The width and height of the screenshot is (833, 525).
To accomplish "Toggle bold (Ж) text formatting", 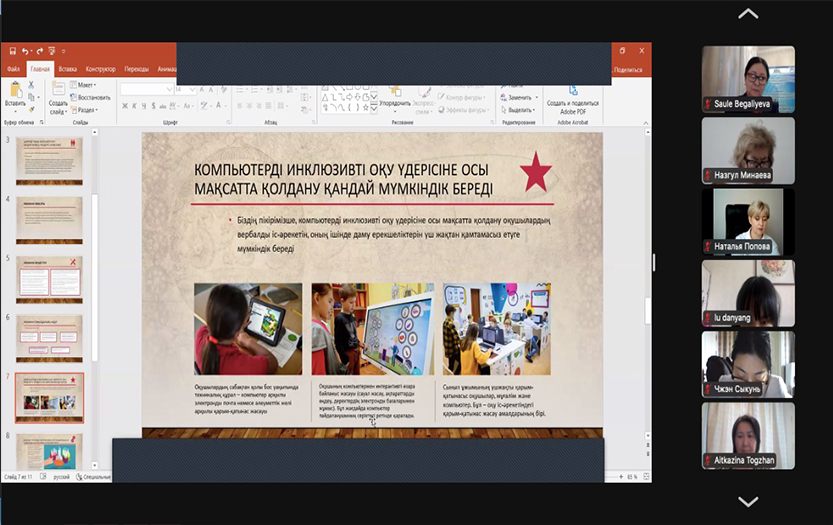I will [x=125, y=105].
